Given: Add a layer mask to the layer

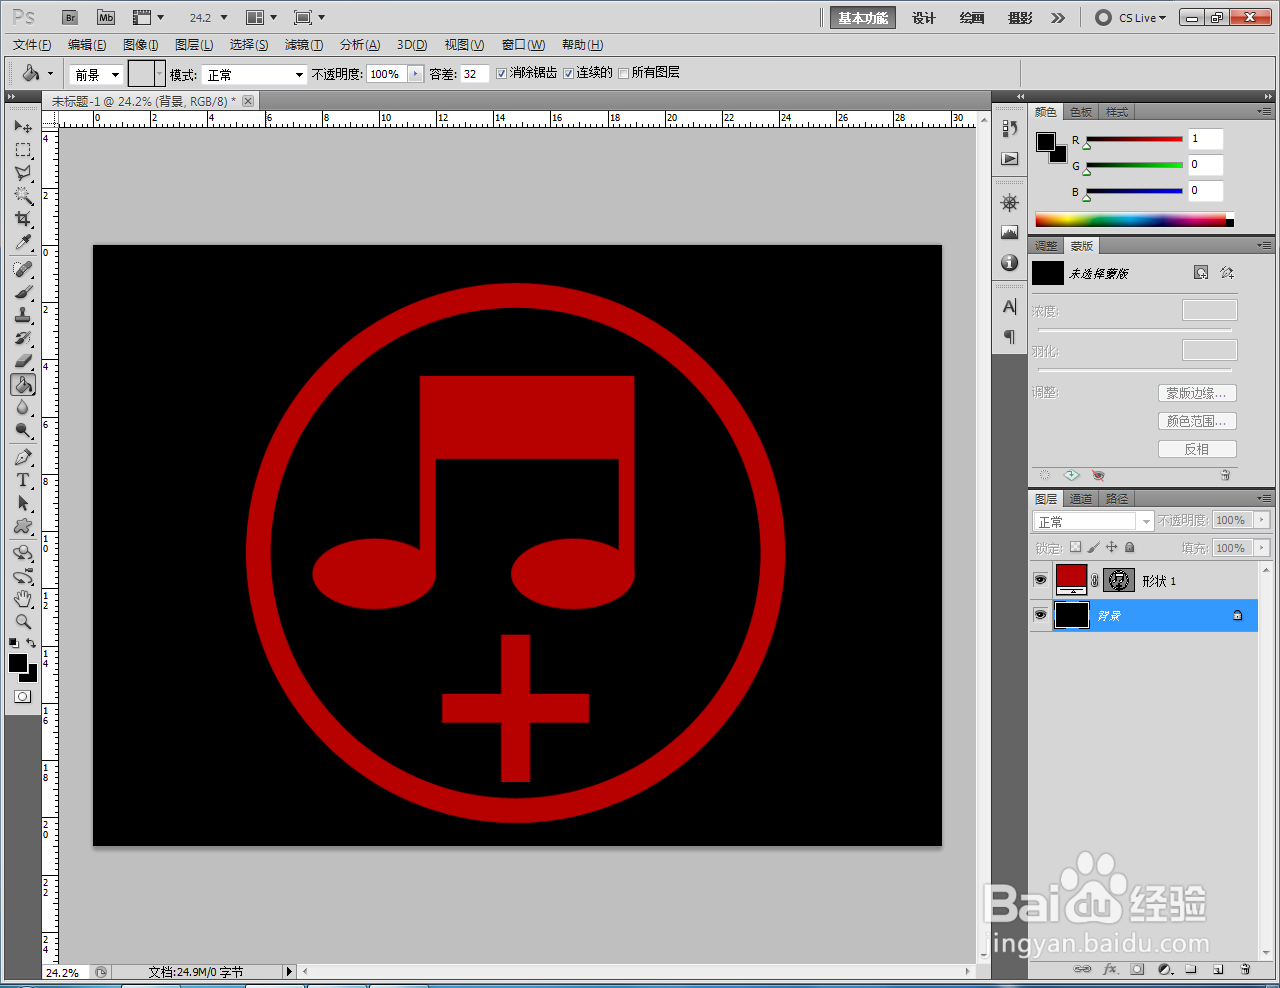Looking at the screenshot, I should click(1137, 969).
